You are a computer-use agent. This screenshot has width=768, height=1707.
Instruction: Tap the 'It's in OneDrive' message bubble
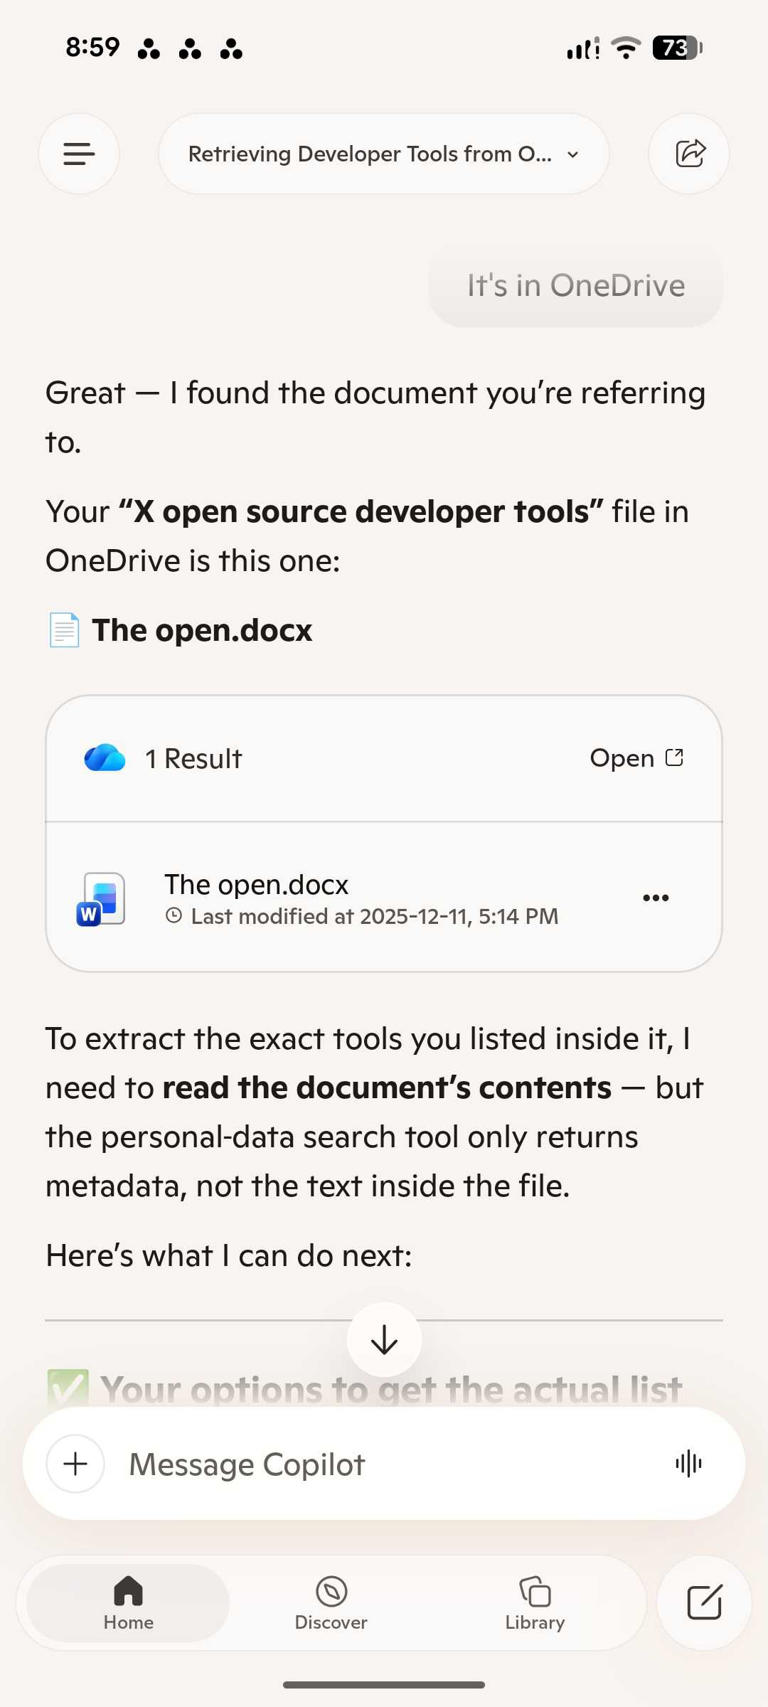coord(576,286)
